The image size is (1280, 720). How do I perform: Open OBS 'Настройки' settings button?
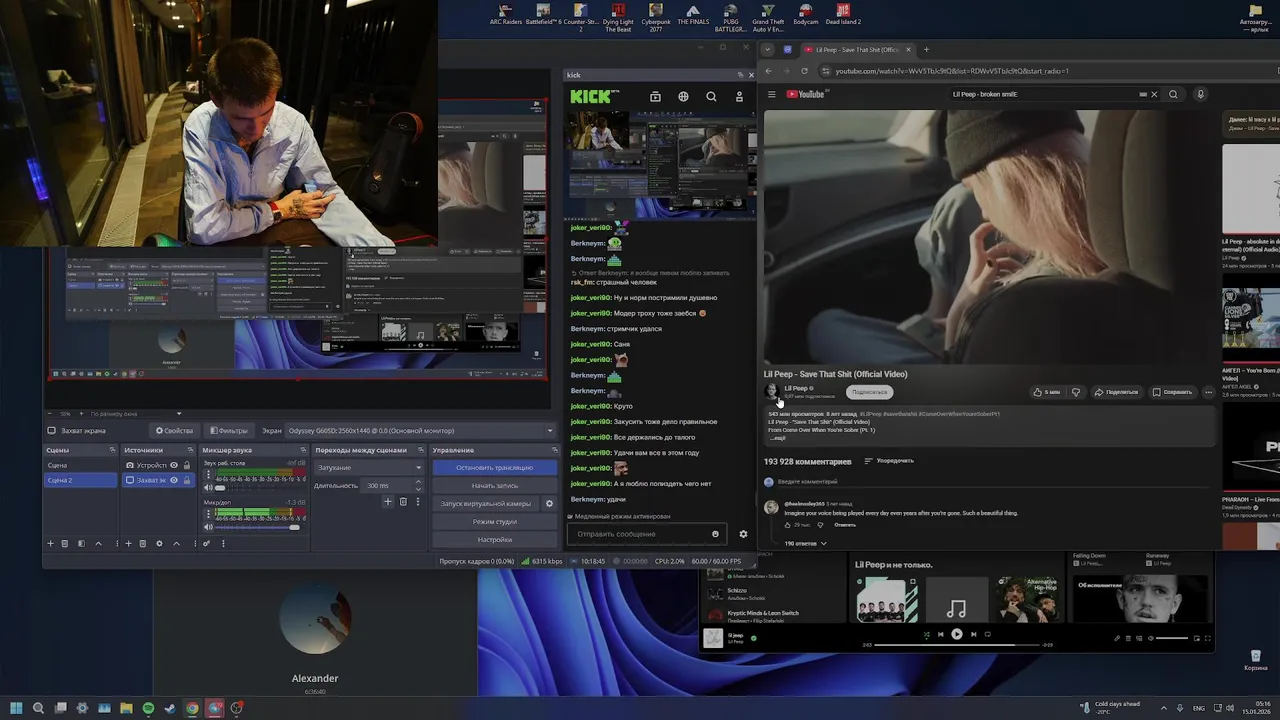pyautogui.click(x=494, y=539)
